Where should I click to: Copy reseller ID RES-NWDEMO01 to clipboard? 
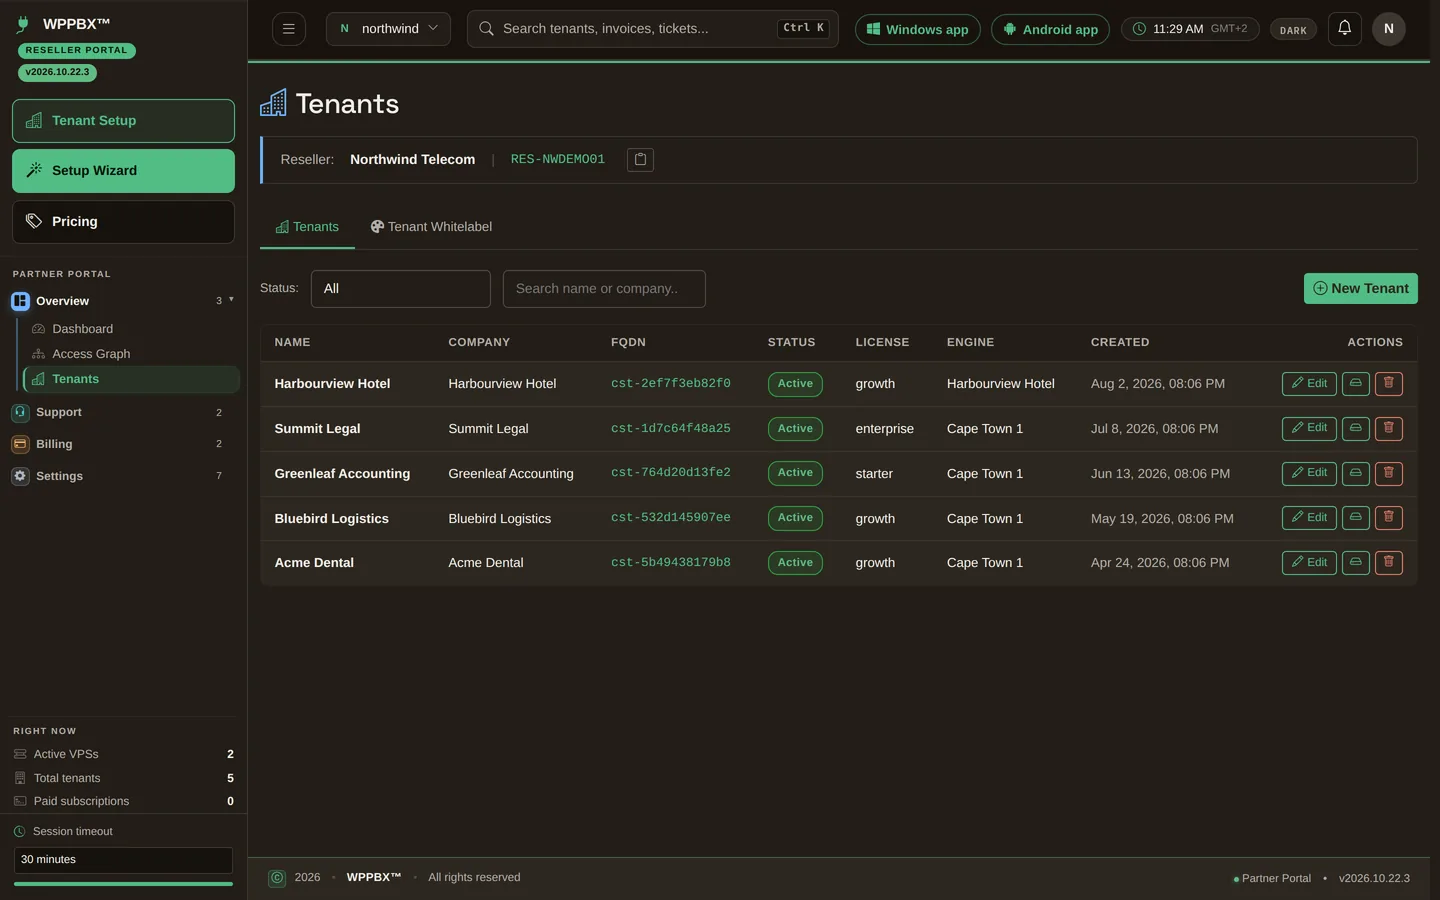[640, 159]
